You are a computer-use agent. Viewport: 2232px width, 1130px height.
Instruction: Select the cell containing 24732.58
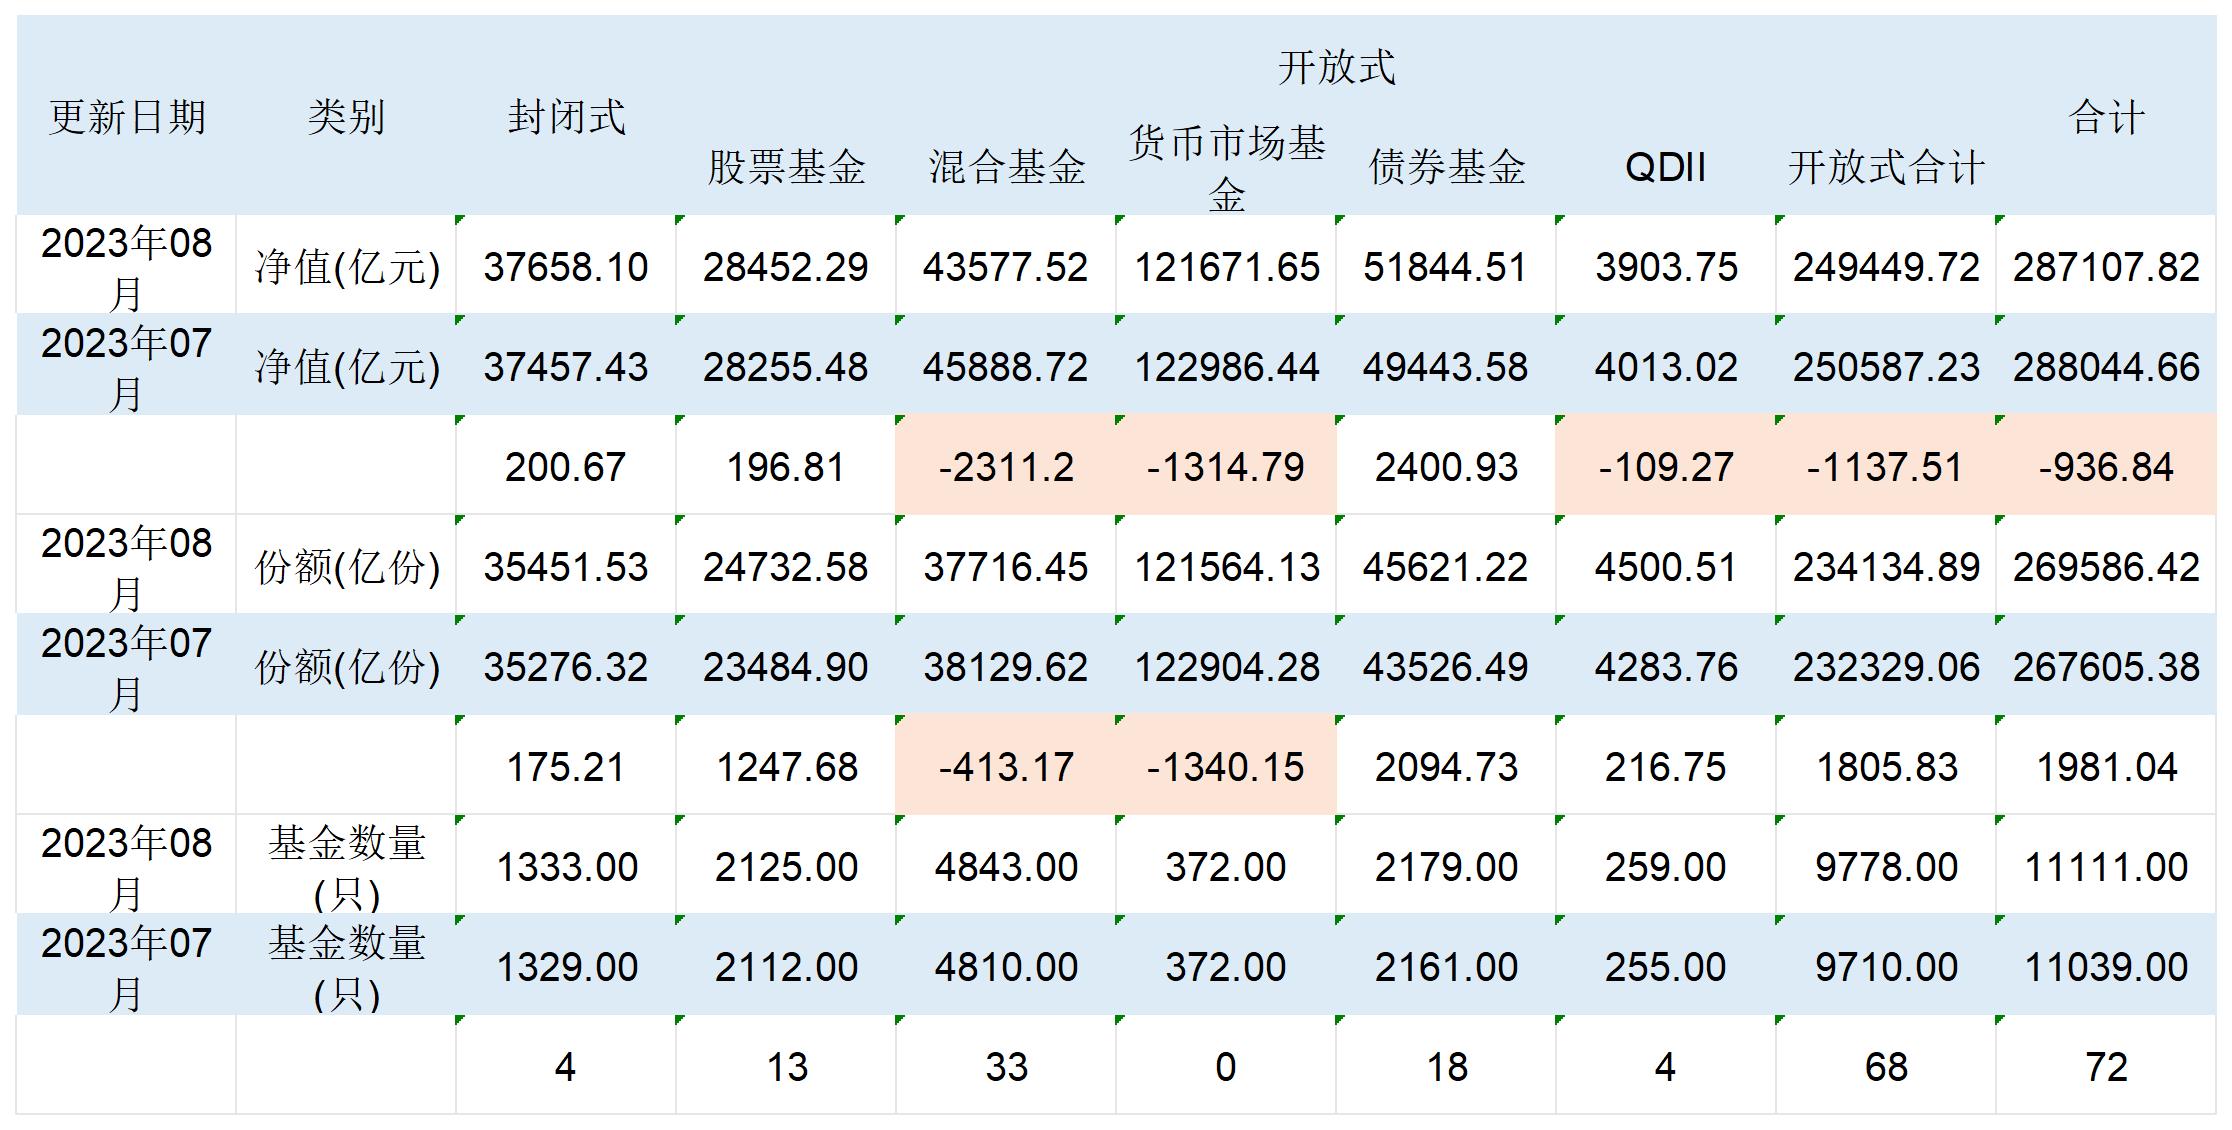click(786, 567)
